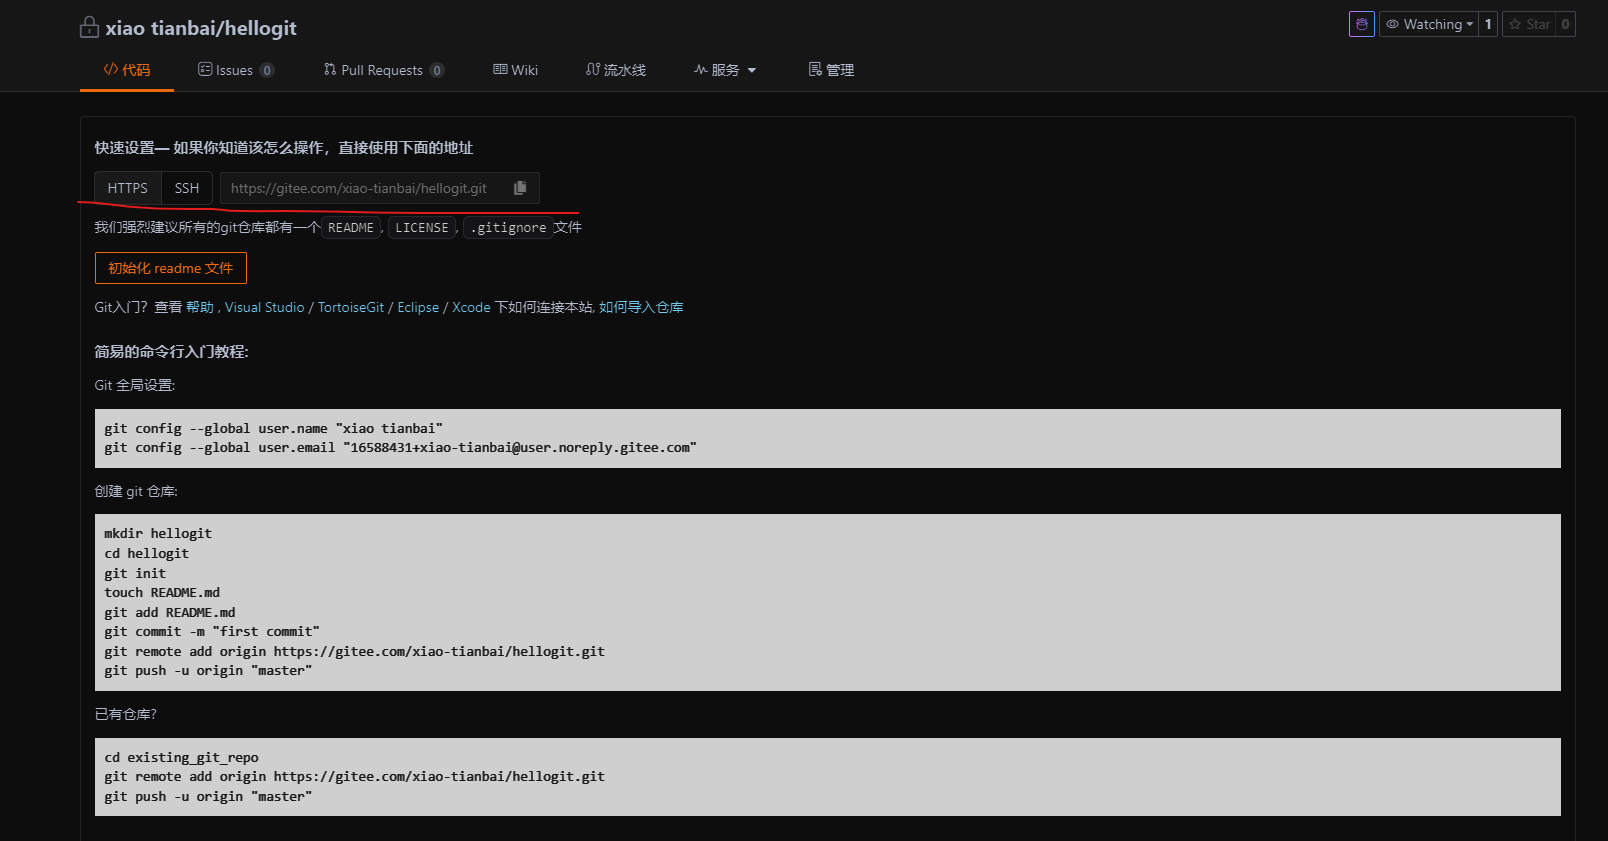Image resolution: width=1608 pixels, height=841 pixels.
Task: Click the 'git init' command line
Action: [x=135, y=573]
